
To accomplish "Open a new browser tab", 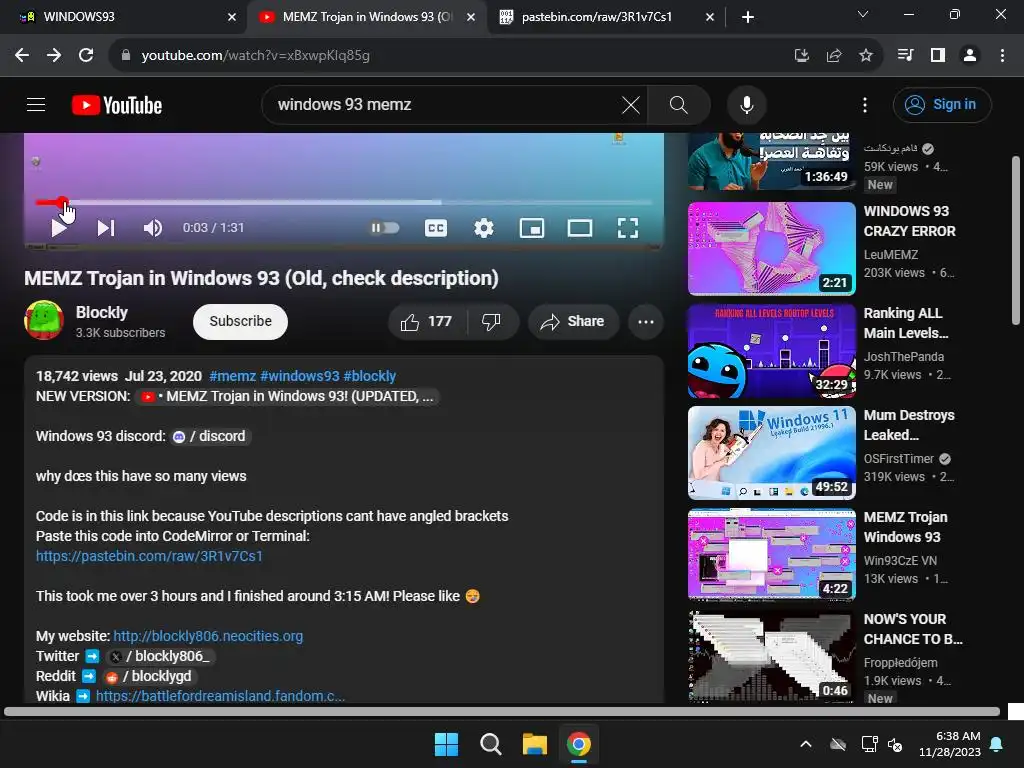I will (748, 17).
